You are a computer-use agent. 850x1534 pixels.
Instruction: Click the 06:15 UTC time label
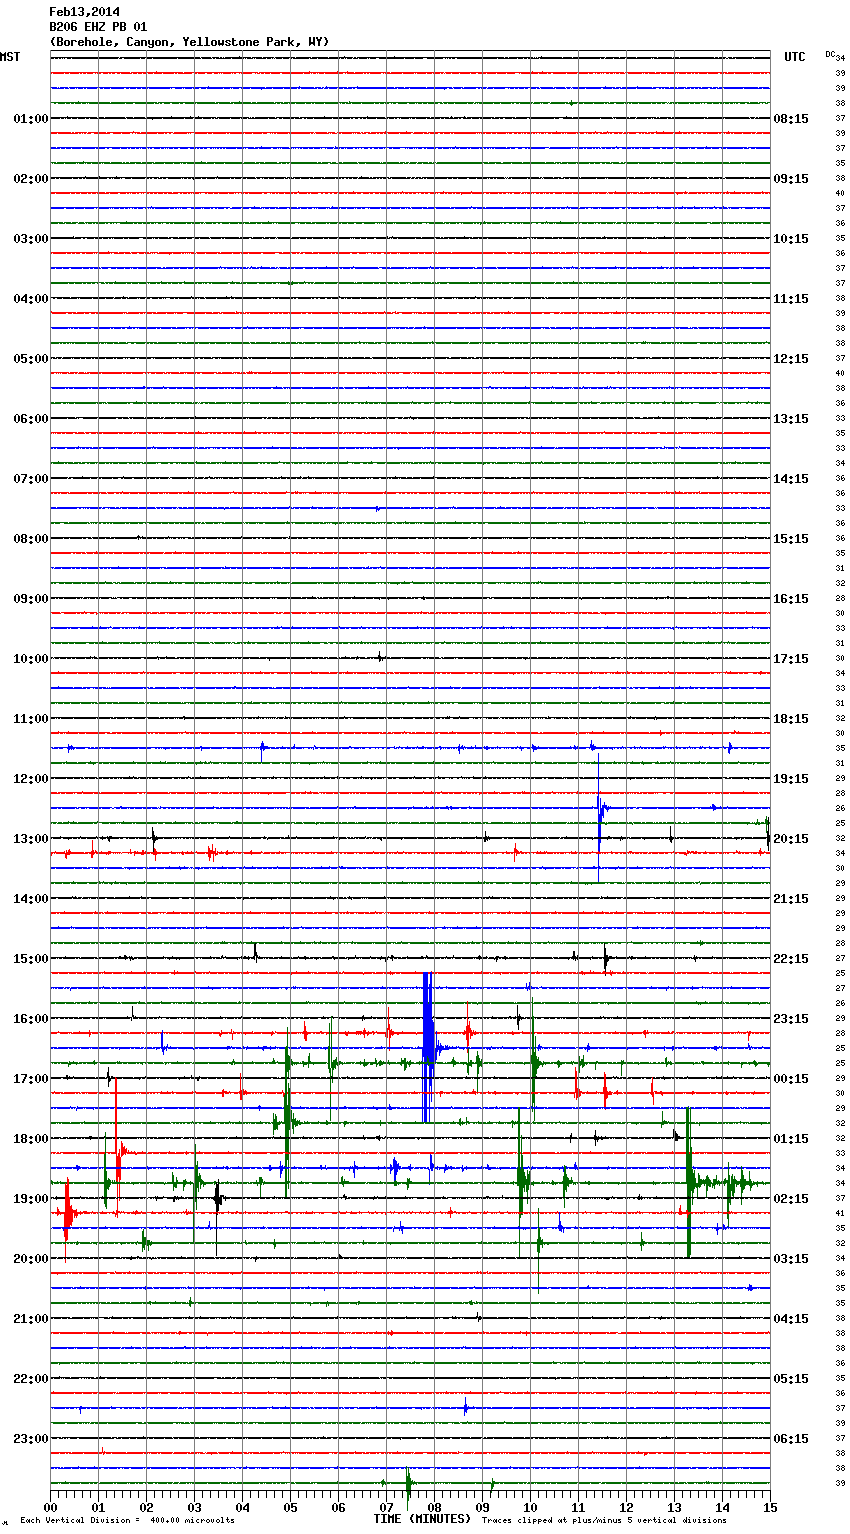pos(791,1439)
